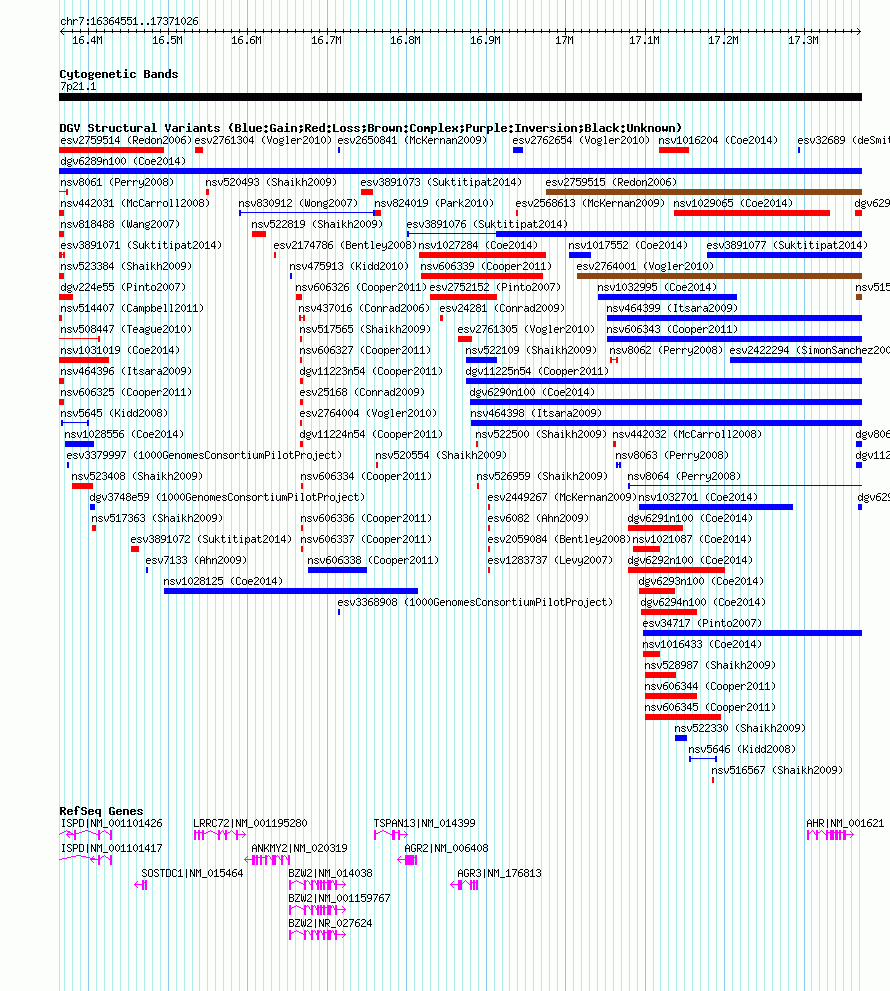
Task: Click the Cytogenetic Bands track title
Action: point(119,74)
